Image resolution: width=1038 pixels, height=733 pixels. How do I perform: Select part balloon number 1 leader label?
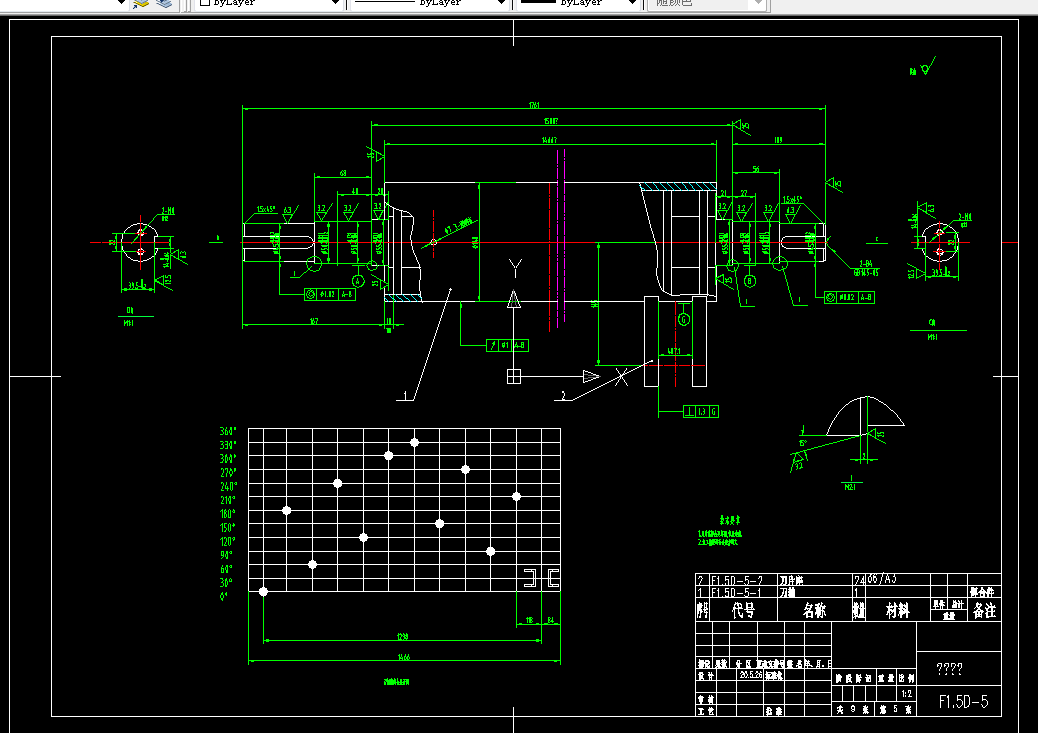pyautogui.click(x=405, y=396)
